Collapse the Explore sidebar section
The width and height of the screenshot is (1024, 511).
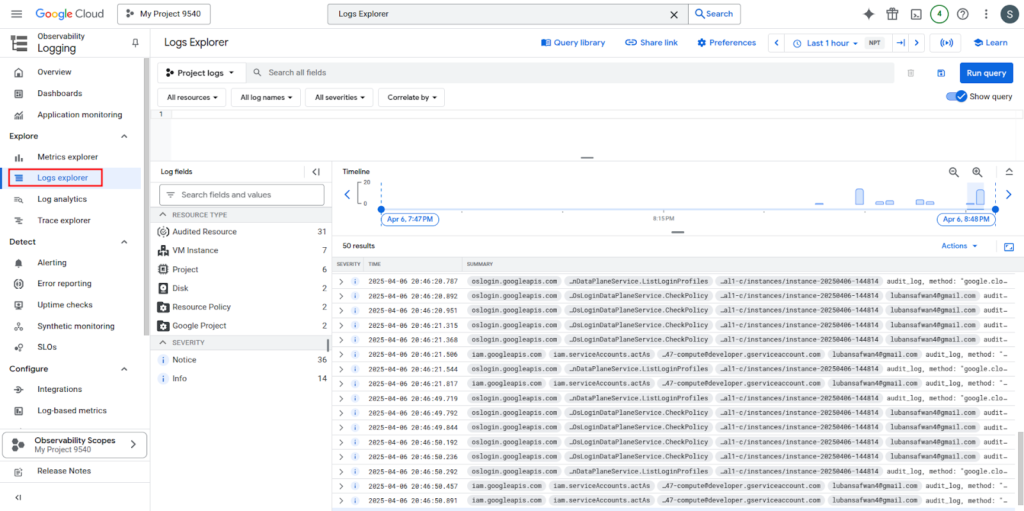124,136
